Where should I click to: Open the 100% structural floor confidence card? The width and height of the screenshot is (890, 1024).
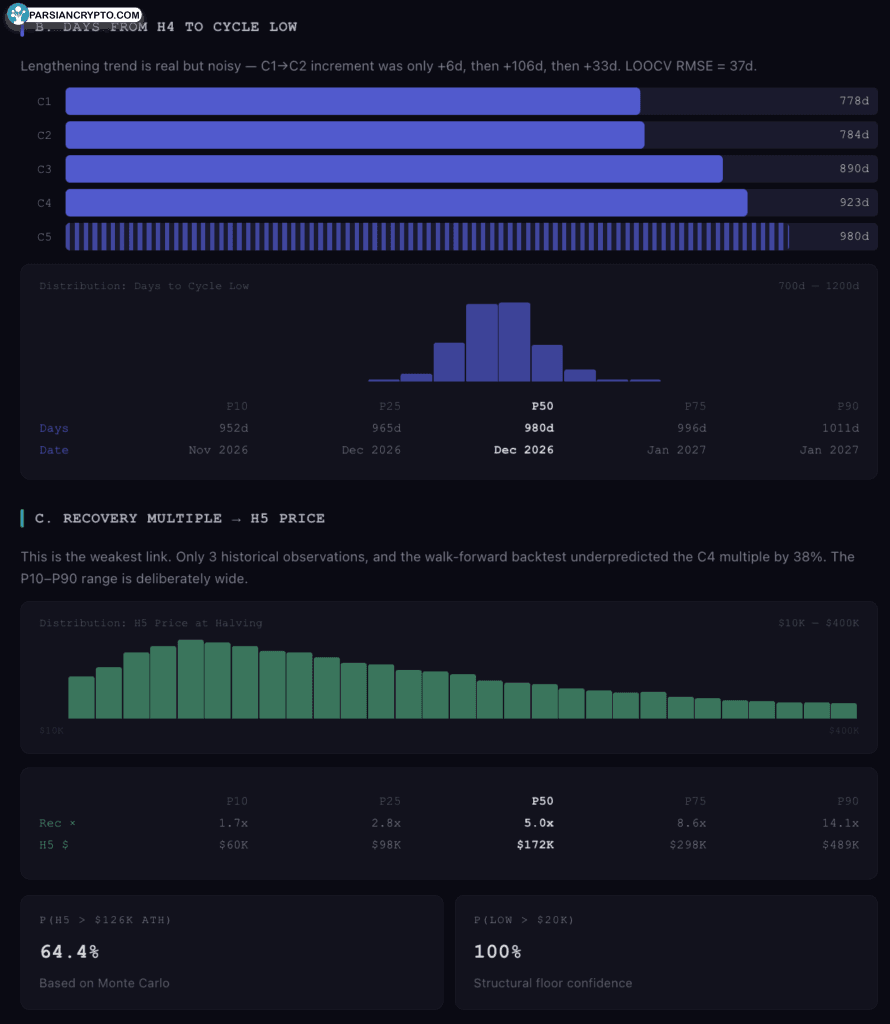665,952
